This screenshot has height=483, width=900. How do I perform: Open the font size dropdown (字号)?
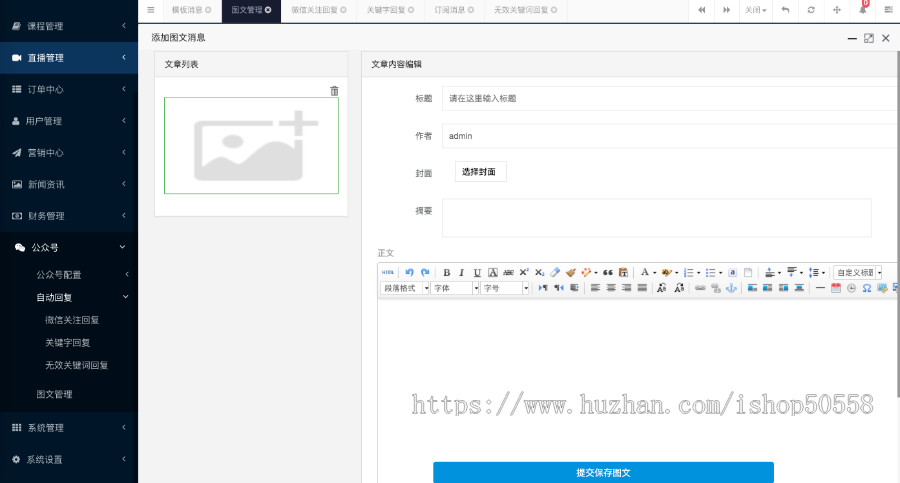tap(505, 288)
